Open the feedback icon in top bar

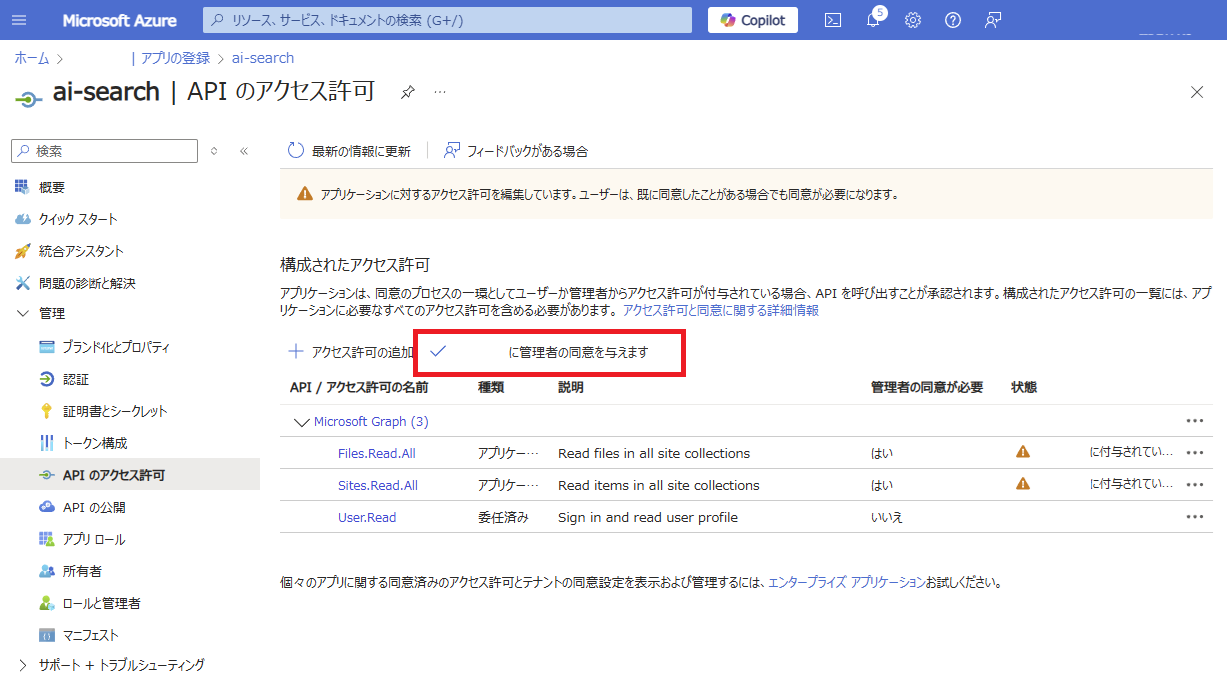click(993, 20)
